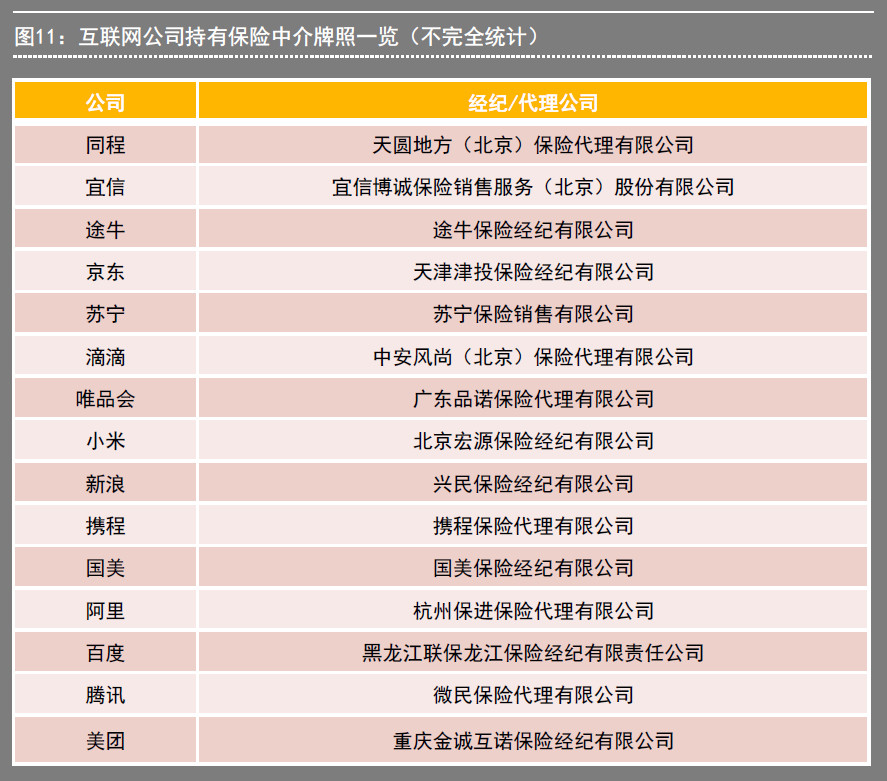Select 苏宁保险销售有限公司 cell
Screen dimensions: 887x781
(533, 313)
